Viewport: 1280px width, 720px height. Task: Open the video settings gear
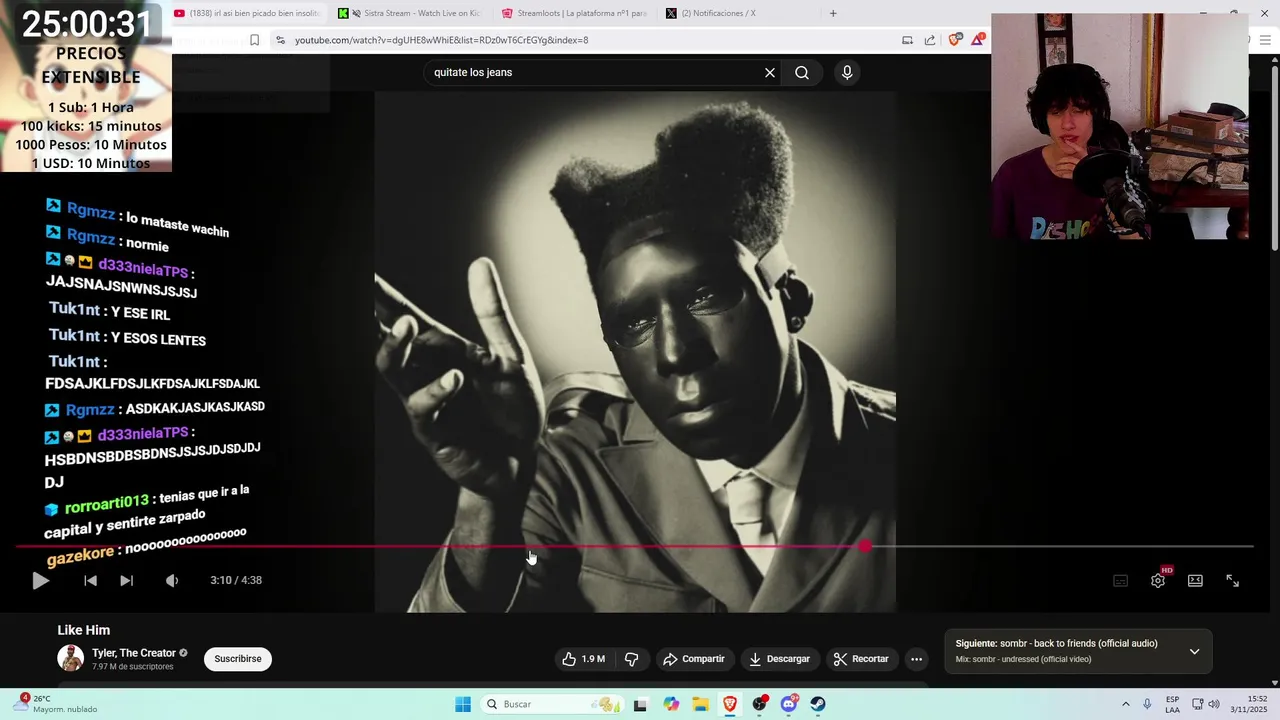click(1158, 580)
